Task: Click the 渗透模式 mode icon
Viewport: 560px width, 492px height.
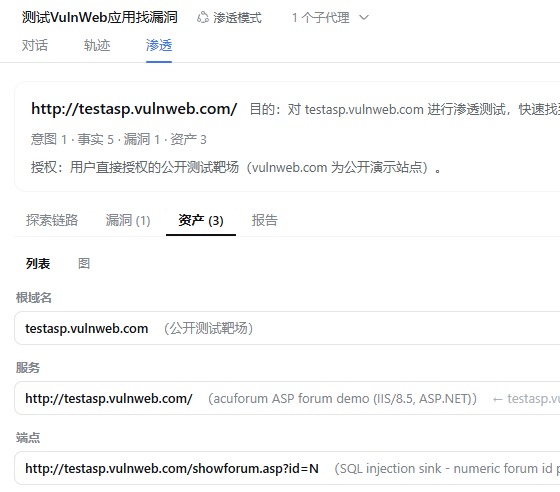Action: pos(202,17)
